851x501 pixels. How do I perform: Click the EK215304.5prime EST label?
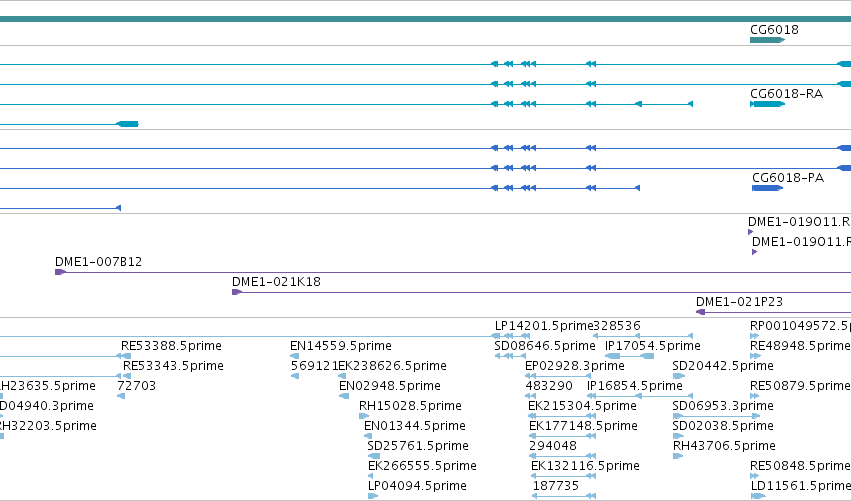click(582, 406)
